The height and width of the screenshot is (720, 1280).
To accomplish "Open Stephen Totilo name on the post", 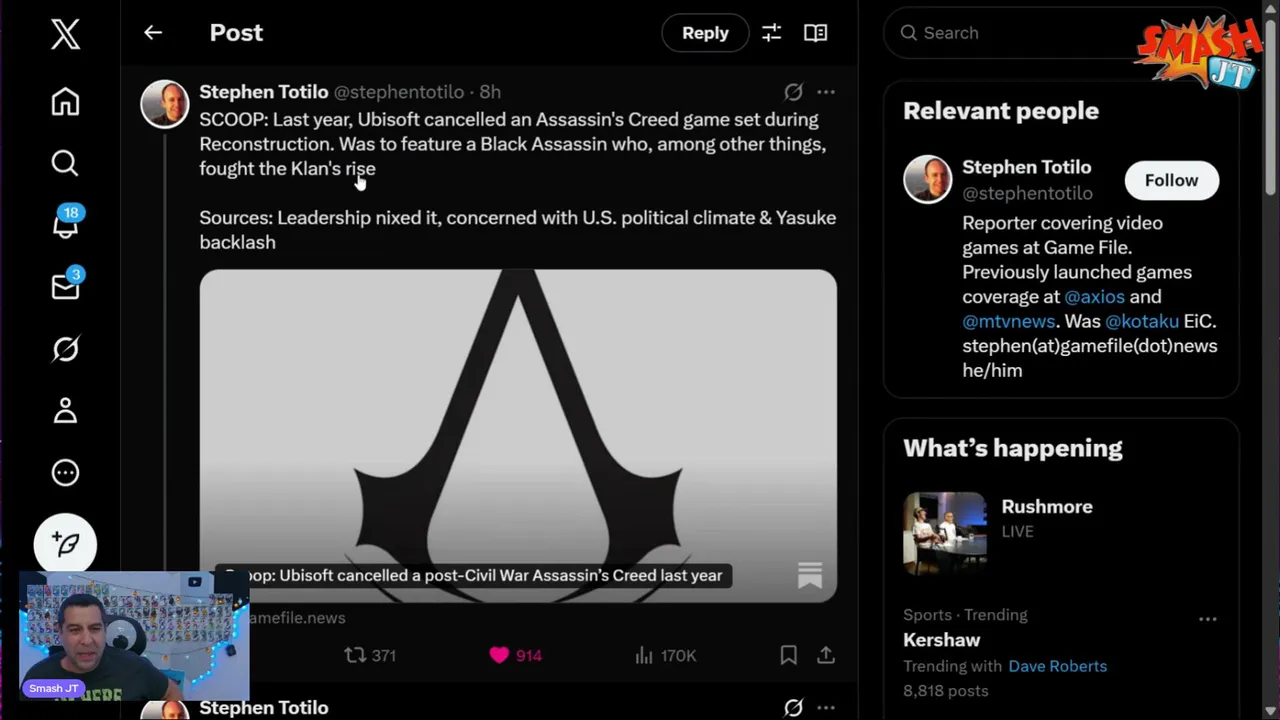I will (x=264, y=92).
